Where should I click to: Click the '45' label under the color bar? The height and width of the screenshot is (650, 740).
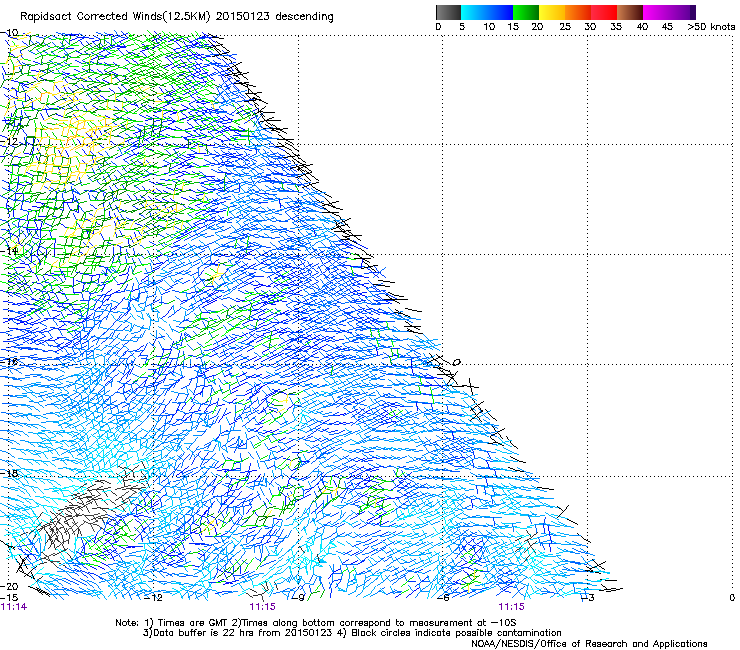[667, 27]
